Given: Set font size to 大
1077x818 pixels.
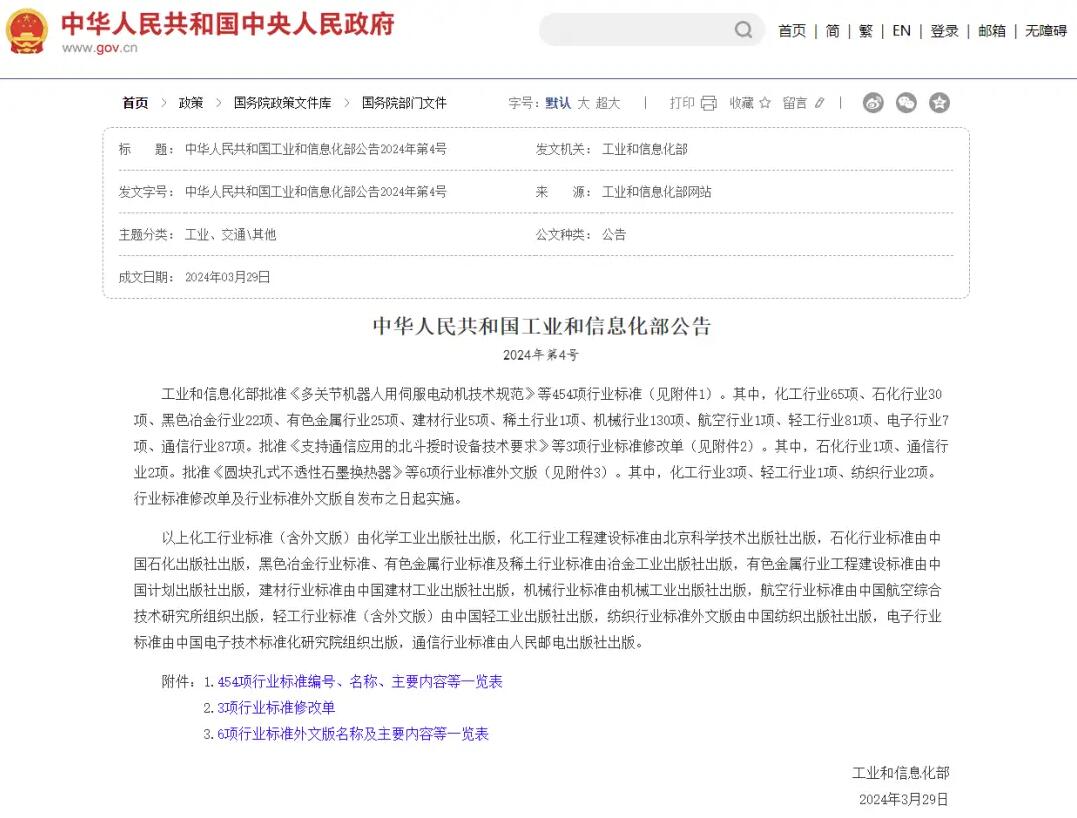Looking at the screenshot, I should (x=583, y=103).
